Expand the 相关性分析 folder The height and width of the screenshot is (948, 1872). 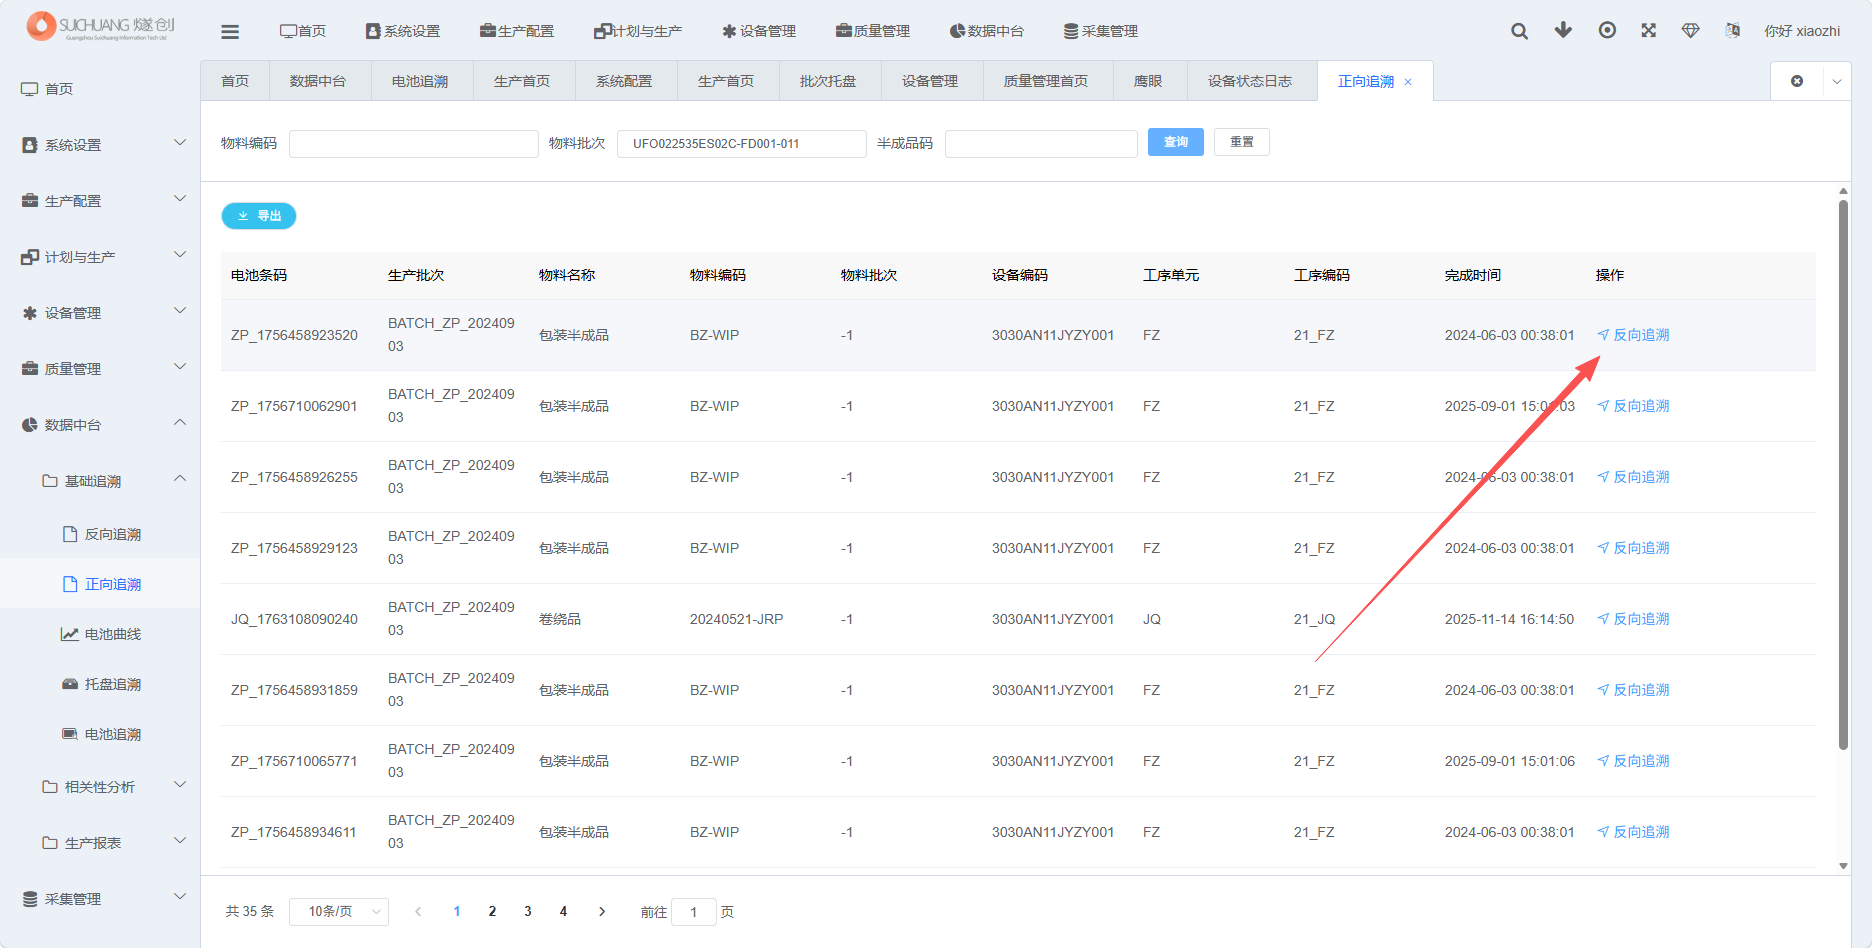[100, 787]
